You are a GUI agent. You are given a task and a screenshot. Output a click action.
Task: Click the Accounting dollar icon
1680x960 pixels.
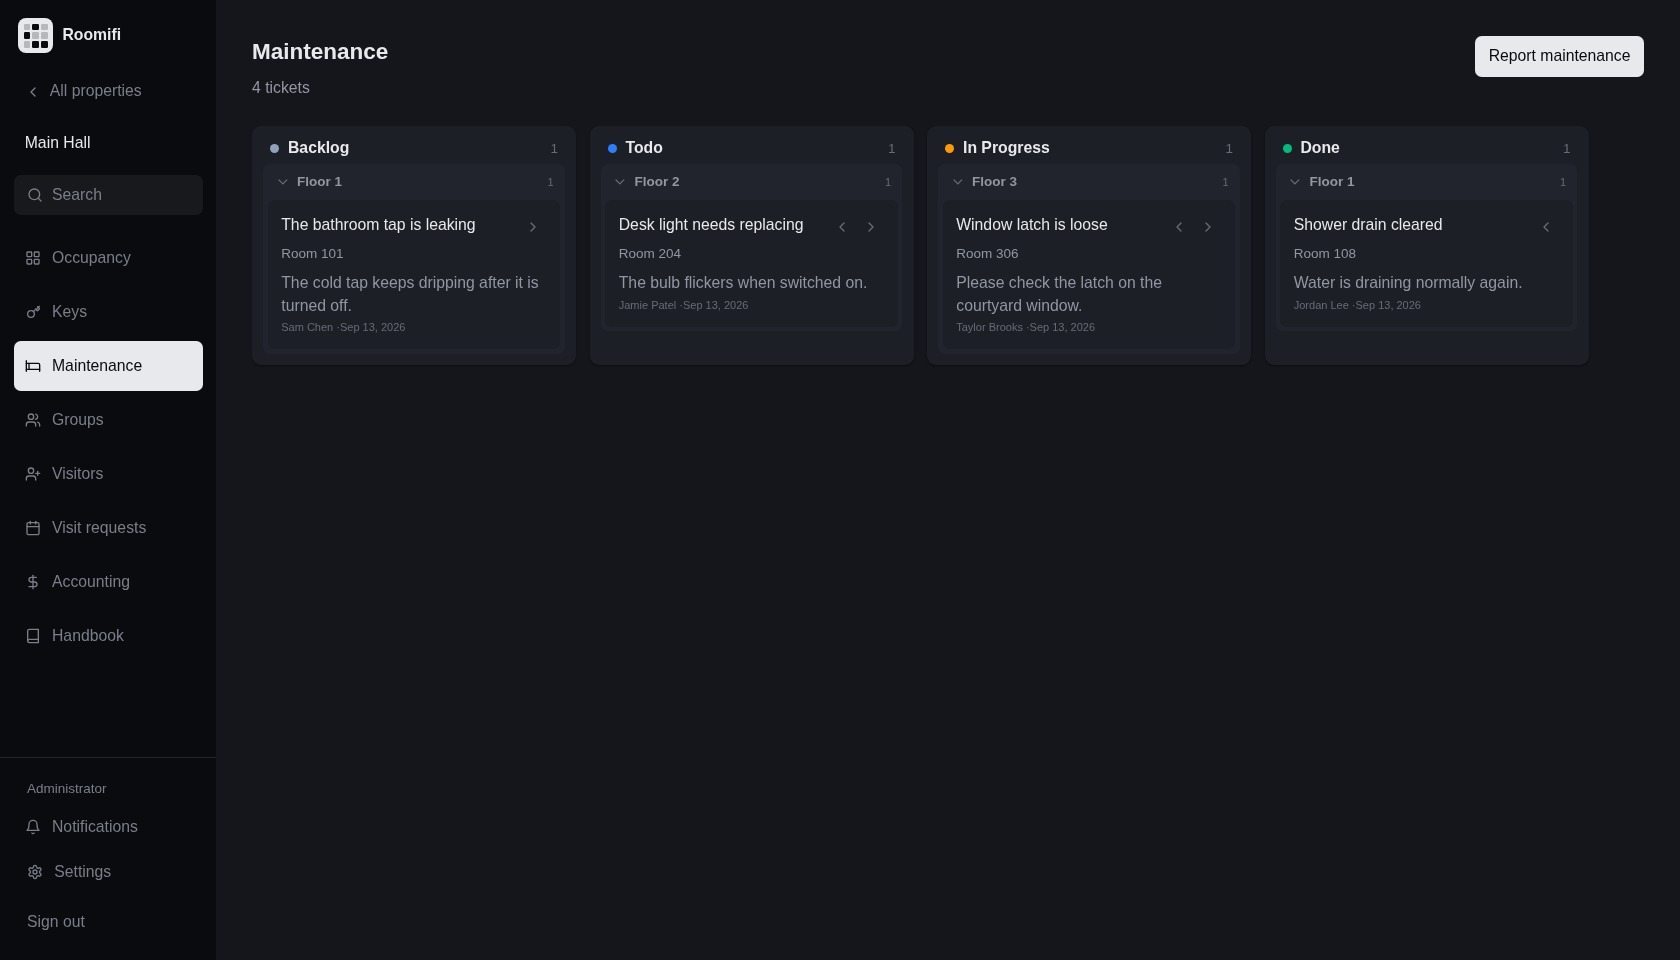pyautogui.click(x=33, y=582)
